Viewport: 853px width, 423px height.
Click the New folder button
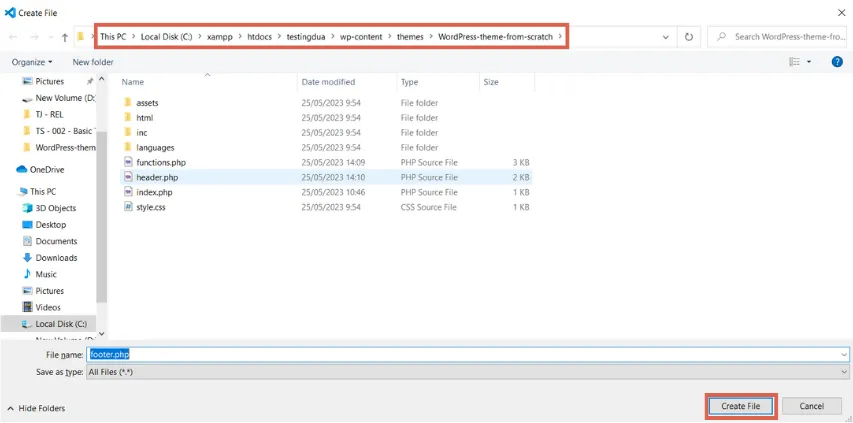pos(93,62)
